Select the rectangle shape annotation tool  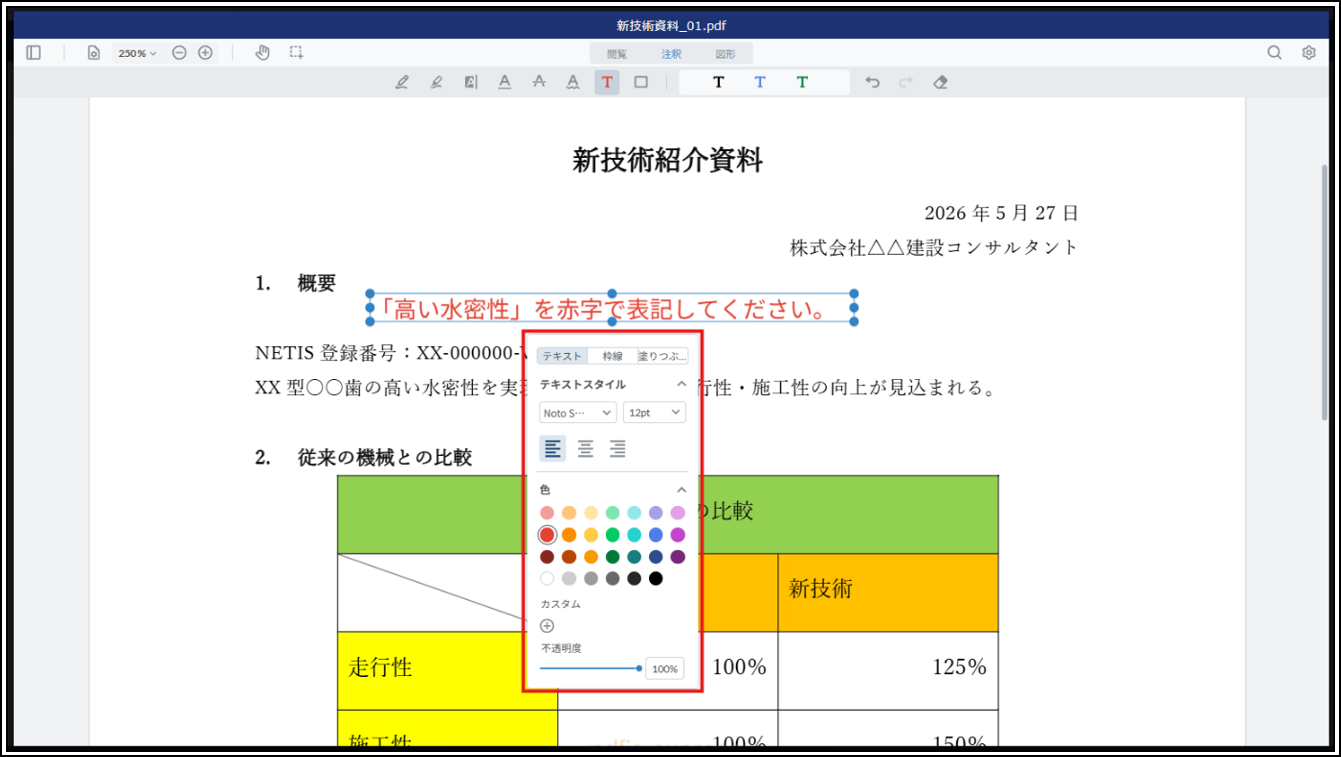(641, 82)
